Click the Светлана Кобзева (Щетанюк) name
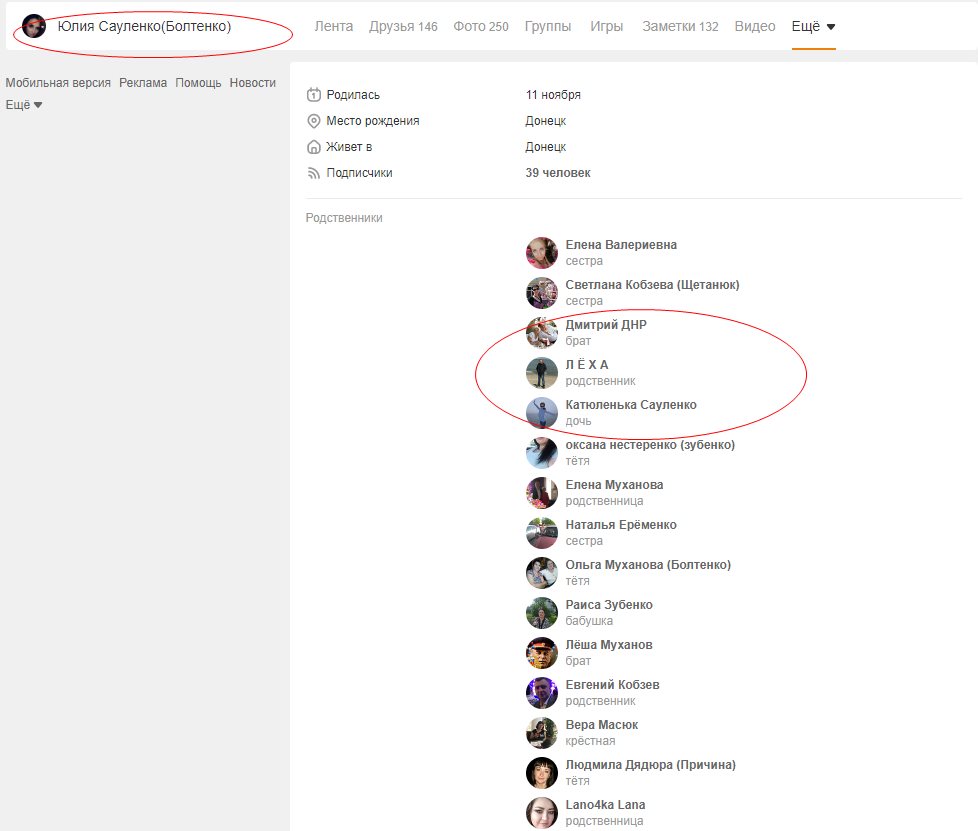This screenshot has width=978, height=831. pyautogui.click(x=652, y=285)
